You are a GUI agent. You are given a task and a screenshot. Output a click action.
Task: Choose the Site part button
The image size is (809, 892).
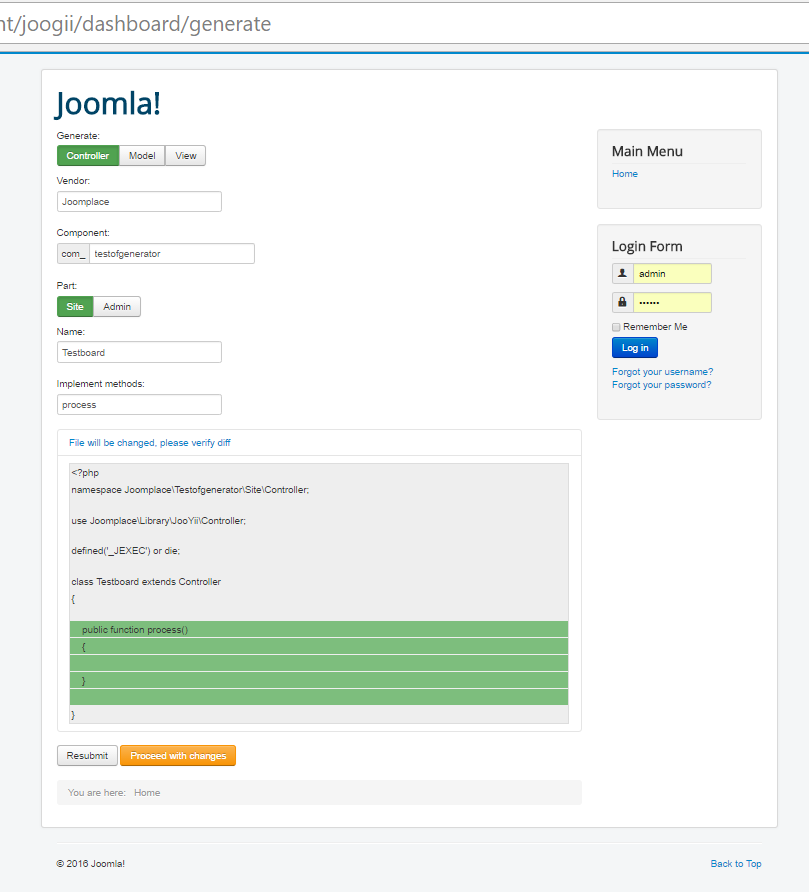[75, 307]
